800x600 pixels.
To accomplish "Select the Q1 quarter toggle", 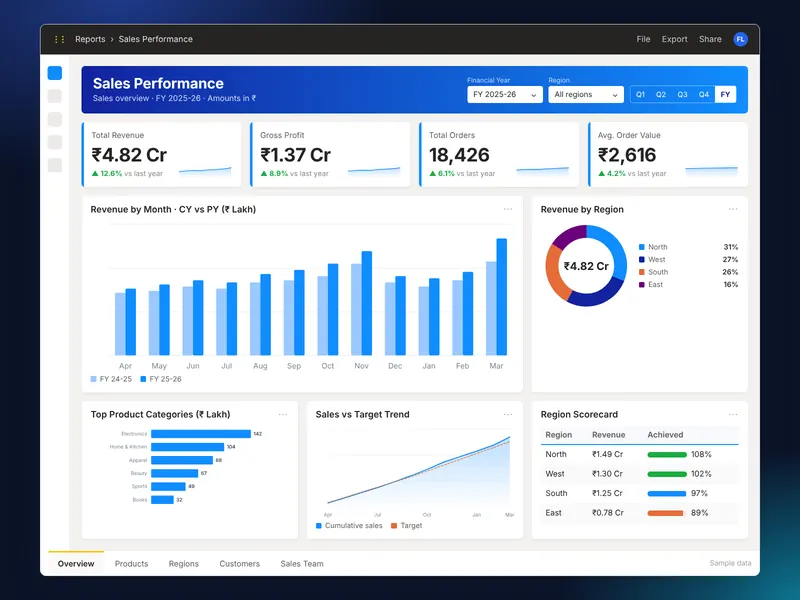I will tap(640, 94).
